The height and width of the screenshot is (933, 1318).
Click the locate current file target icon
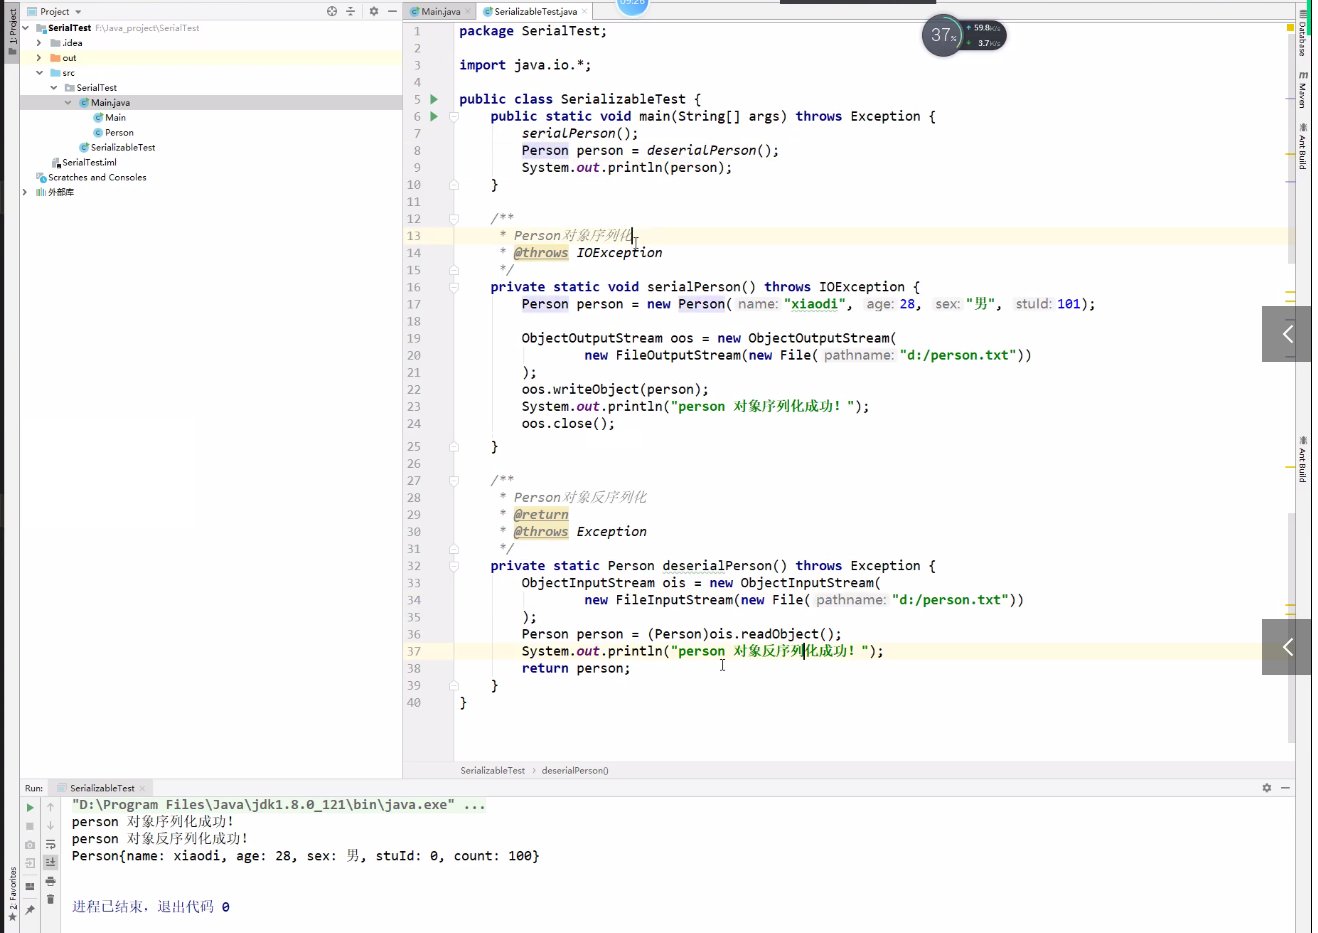pos(332,11)
